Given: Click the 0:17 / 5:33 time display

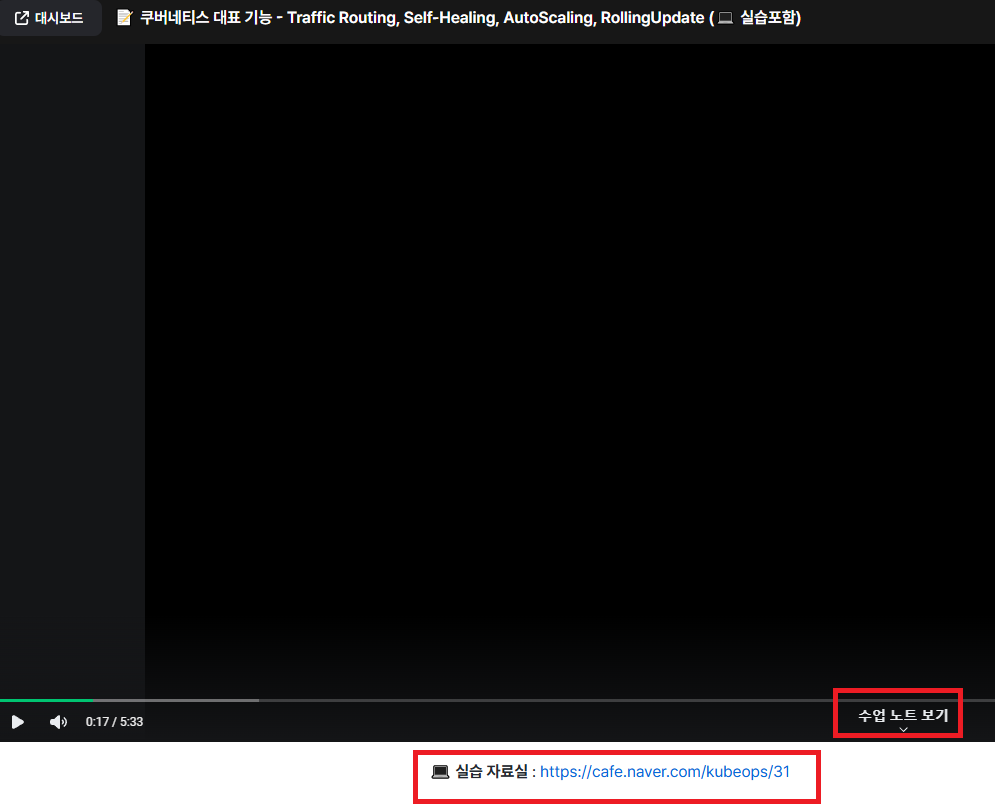Looking at the screenshot, I should coord(114,722).
